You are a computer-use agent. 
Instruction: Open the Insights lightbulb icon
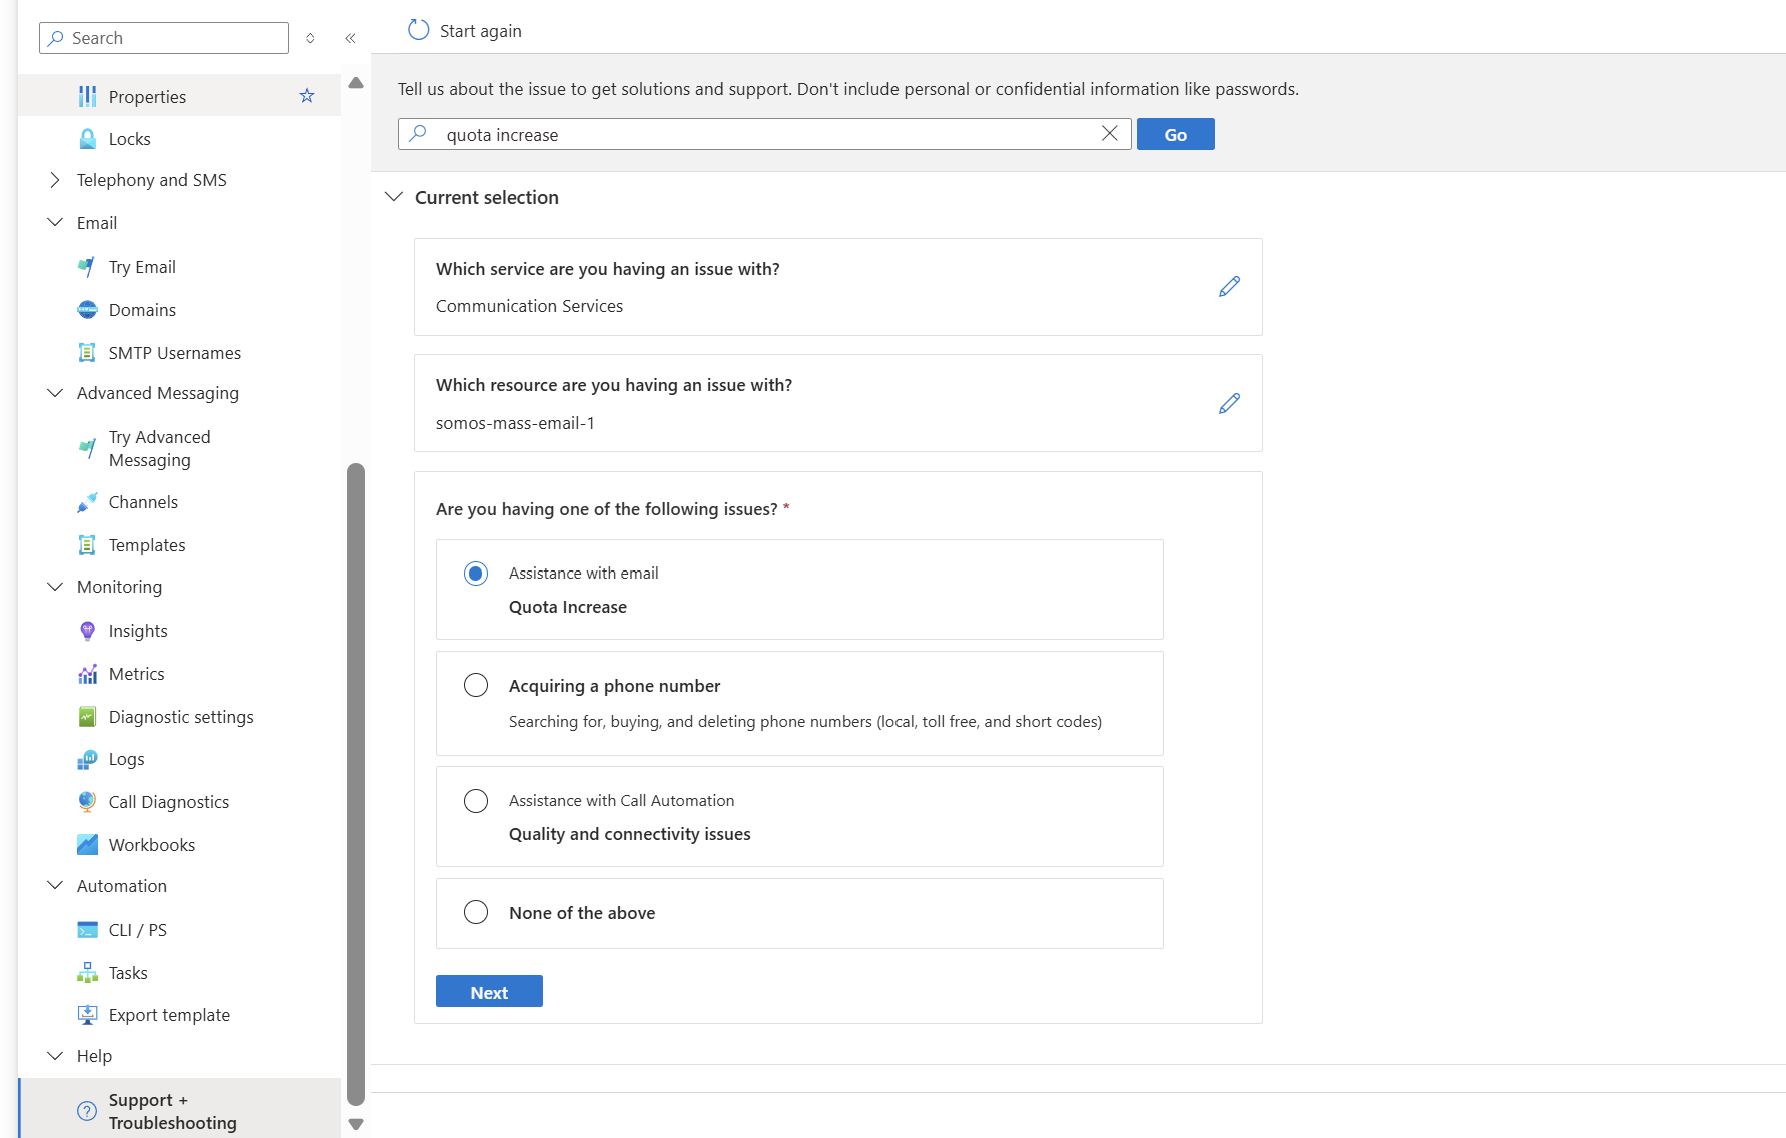[x=88, y=631]
